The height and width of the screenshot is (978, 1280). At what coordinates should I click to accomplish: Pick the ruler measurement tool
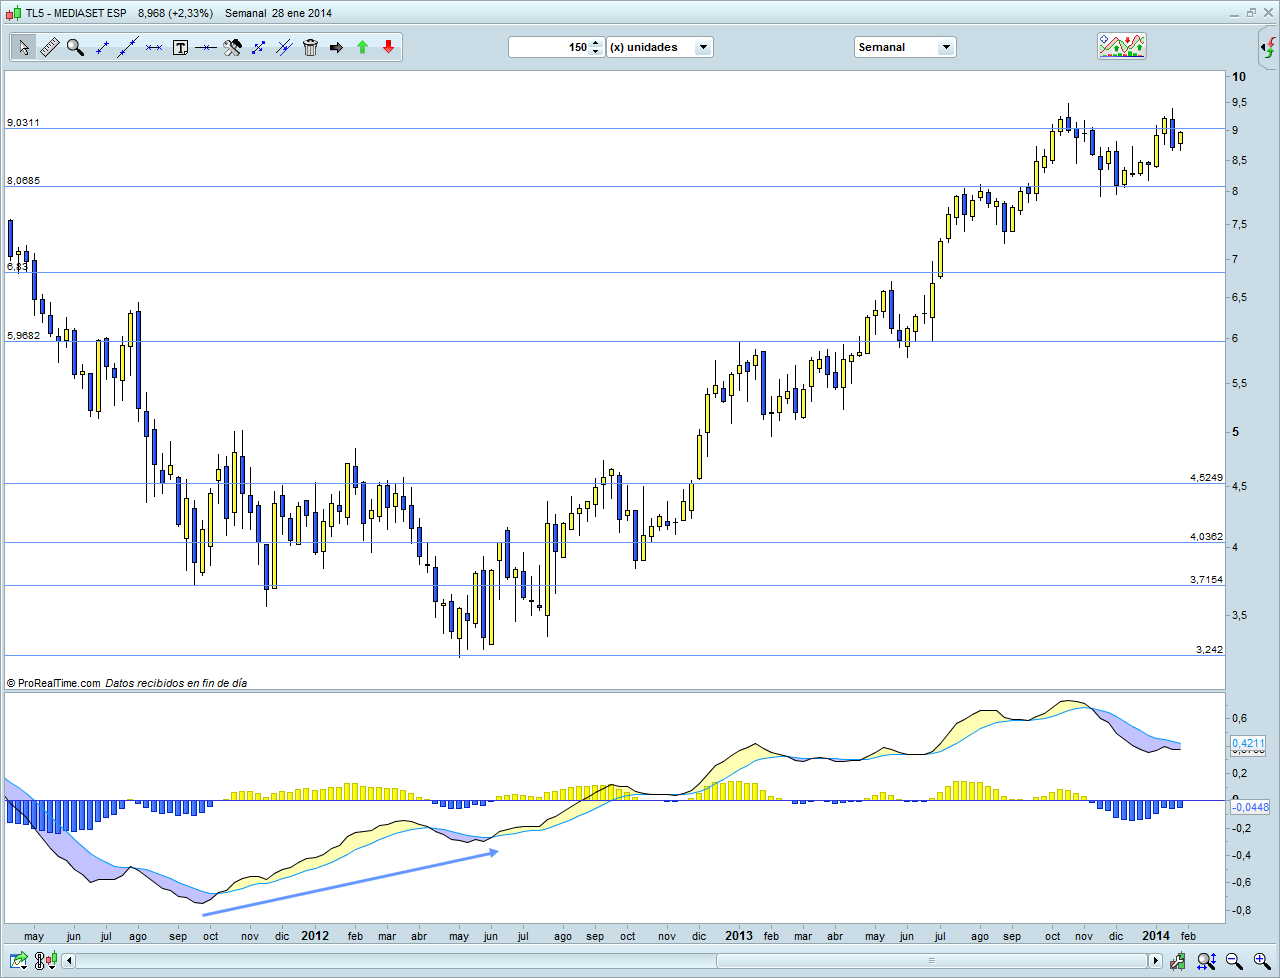(49, 47)
